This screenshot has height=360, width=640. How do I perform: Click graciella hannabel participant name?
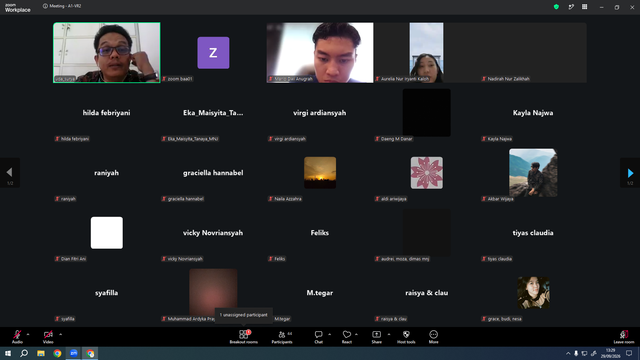tap(213, 173)
